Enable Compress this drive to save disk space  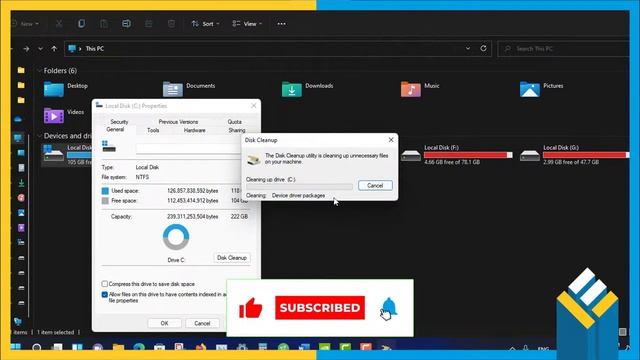[x=104, y=284]
